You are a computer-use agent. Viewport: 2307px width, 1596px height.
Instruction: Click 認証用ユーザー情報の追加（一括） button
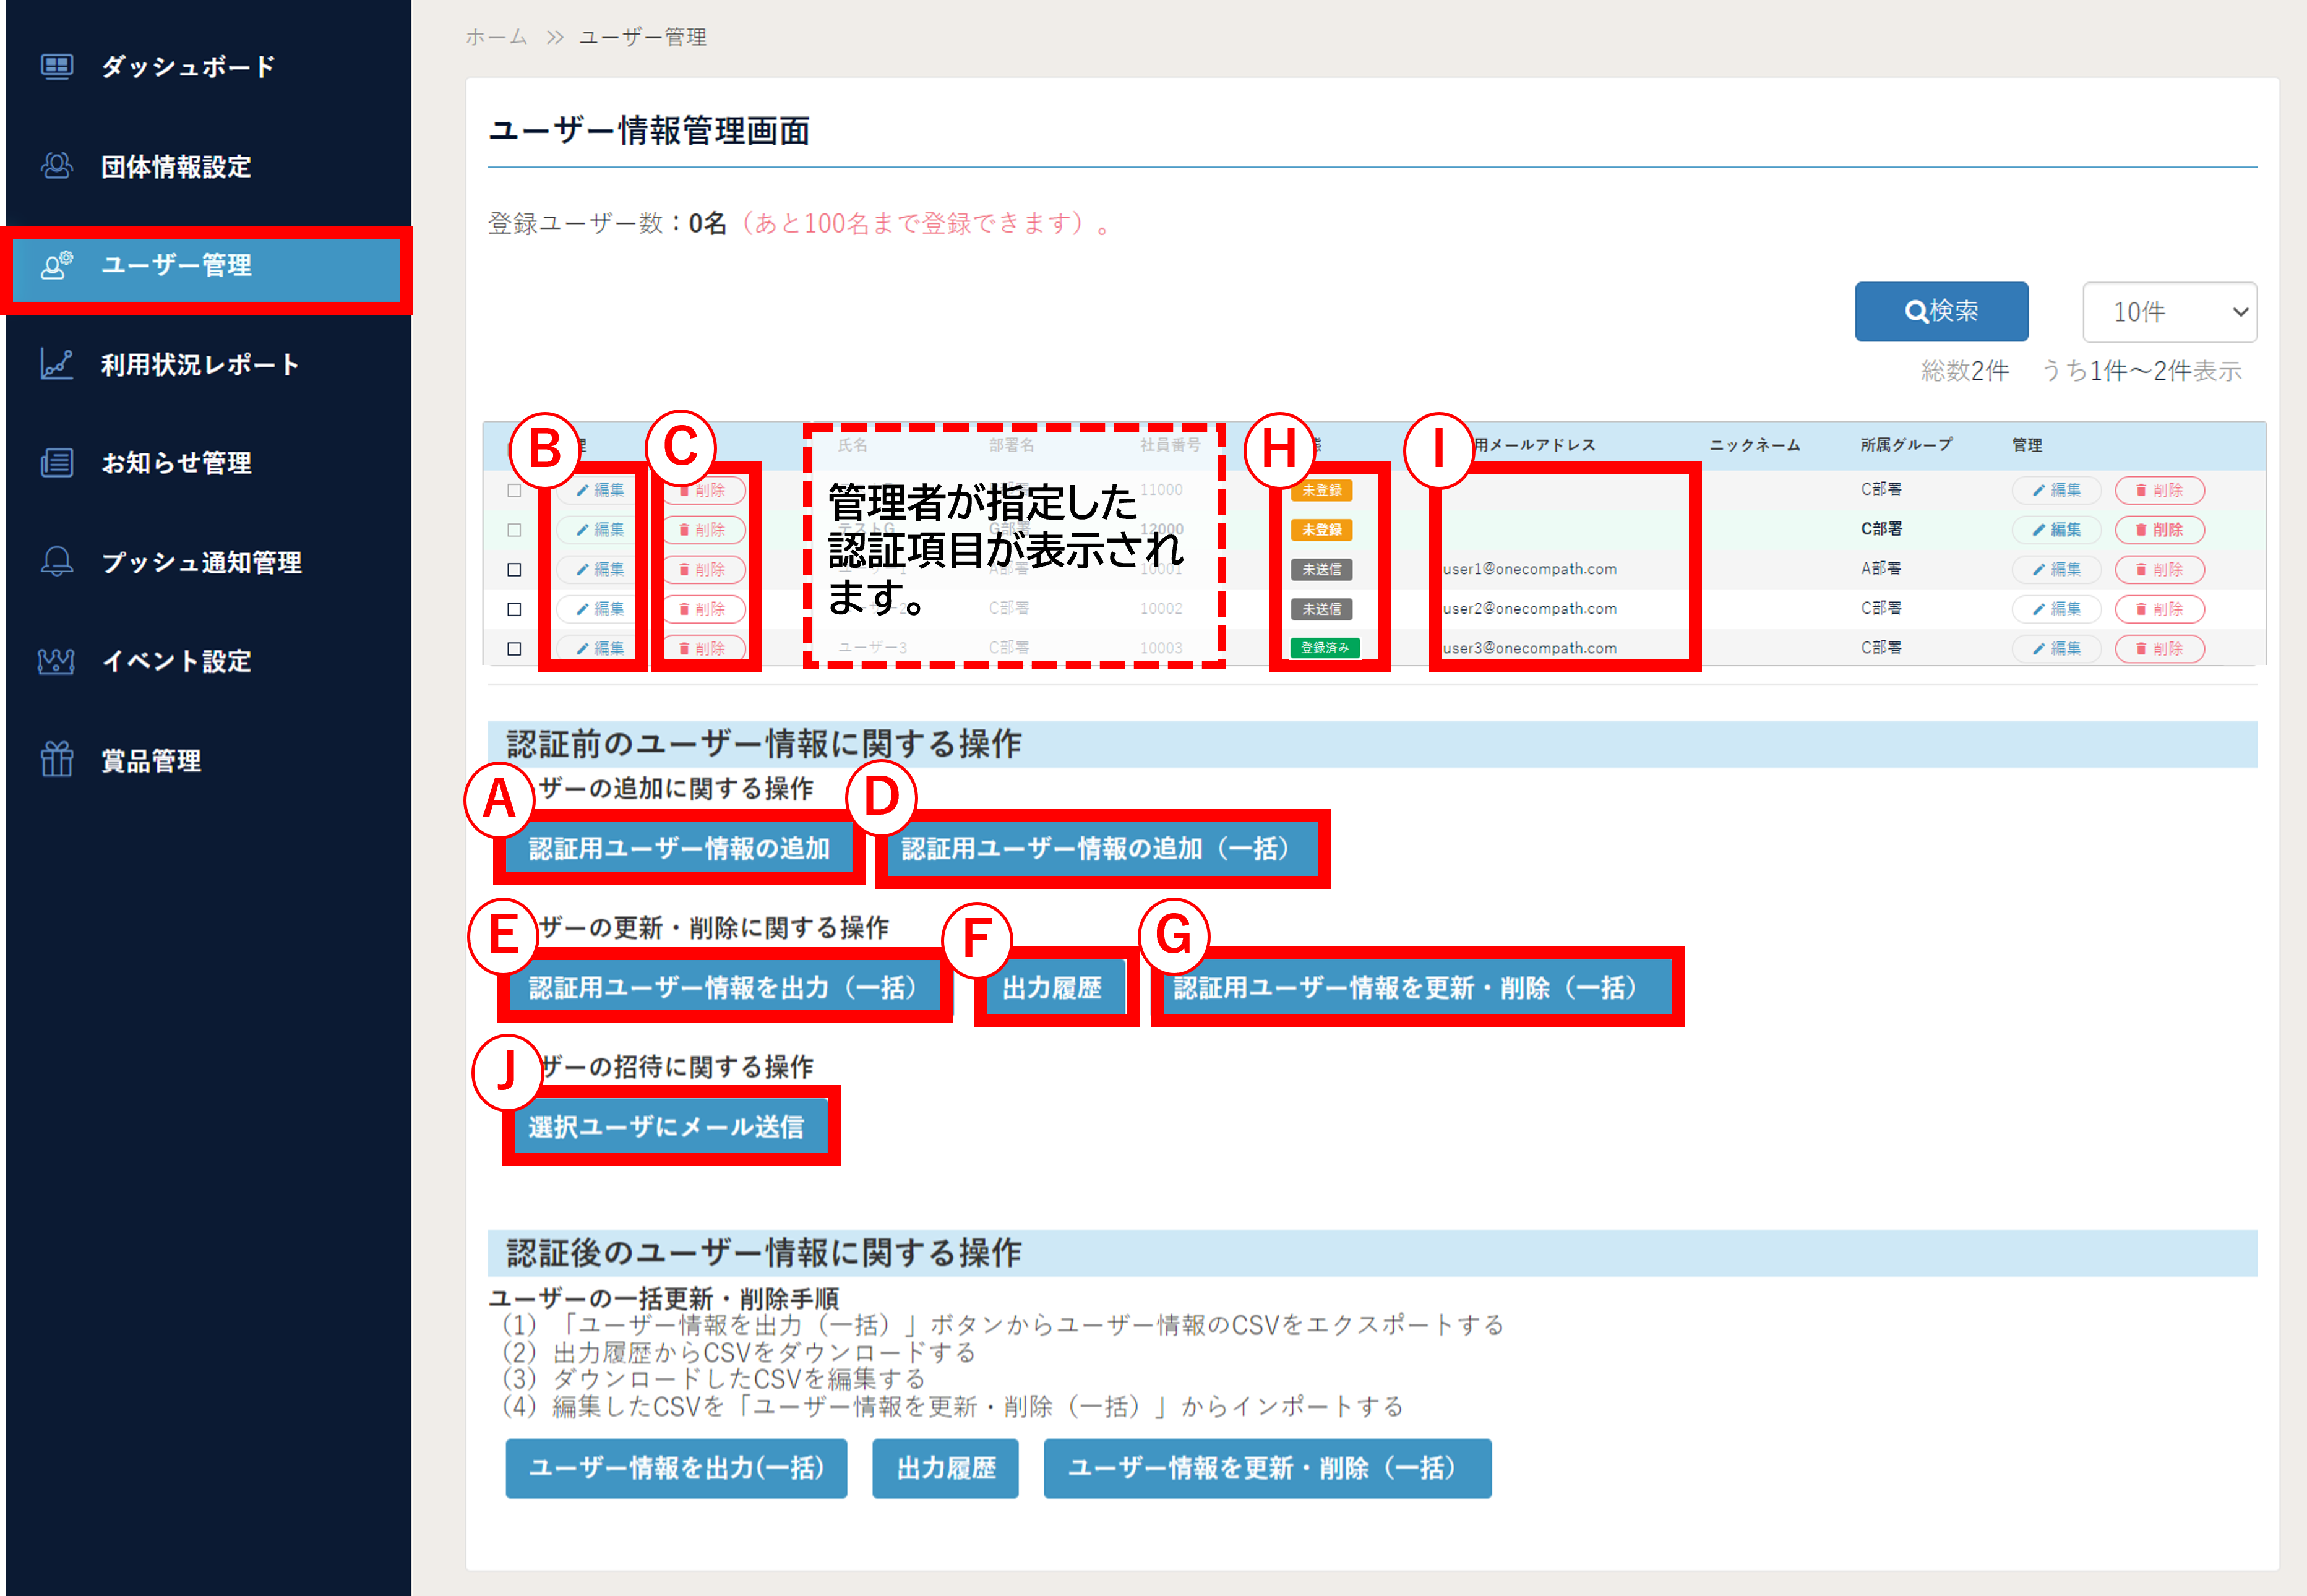pos(1101,848)
